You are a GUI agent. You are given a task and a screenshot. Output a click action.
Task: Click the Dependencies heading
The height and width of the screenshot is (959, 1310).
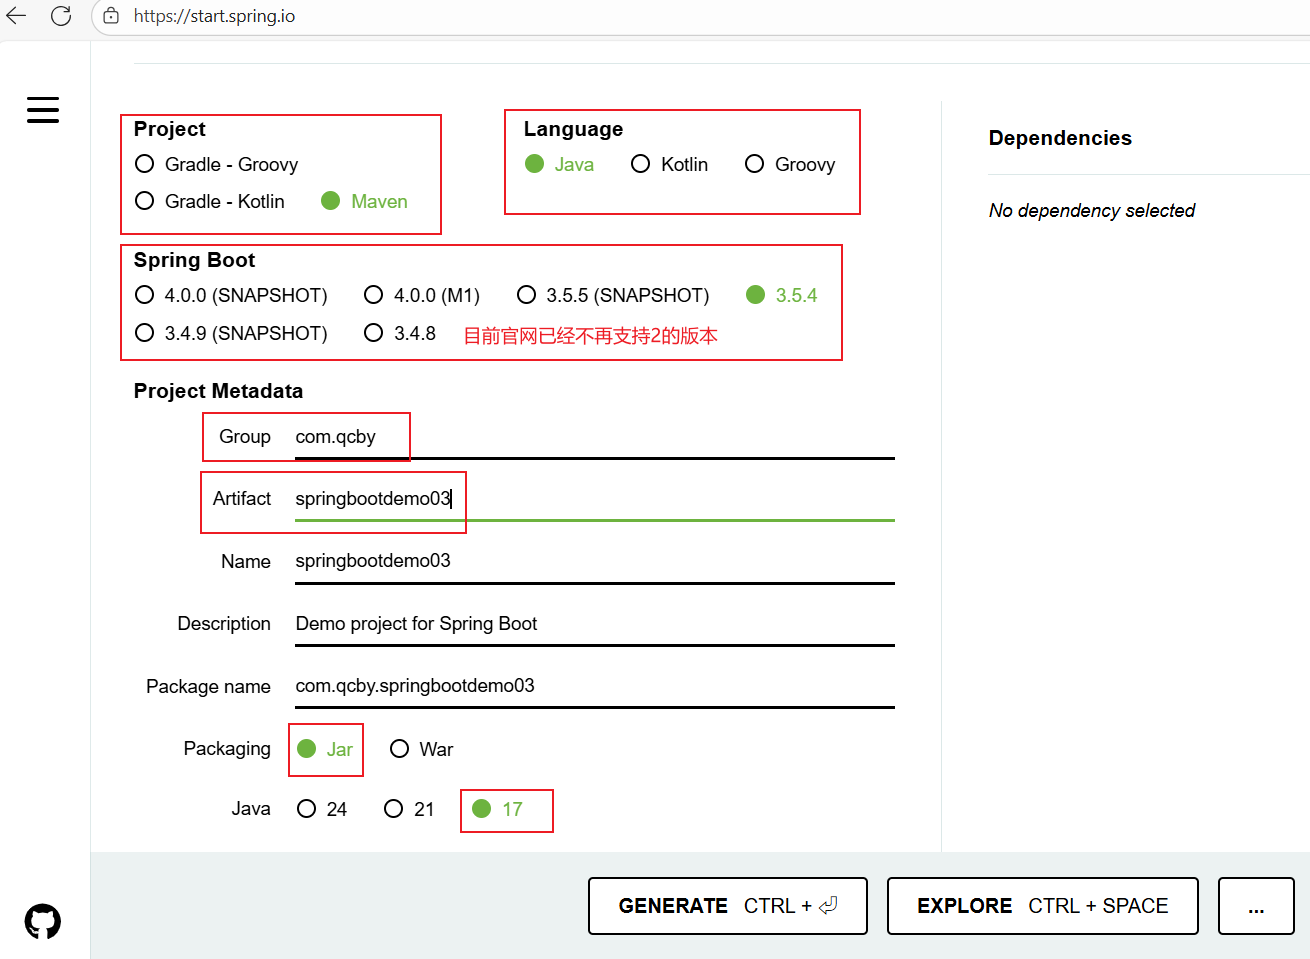pos(1060,138)
